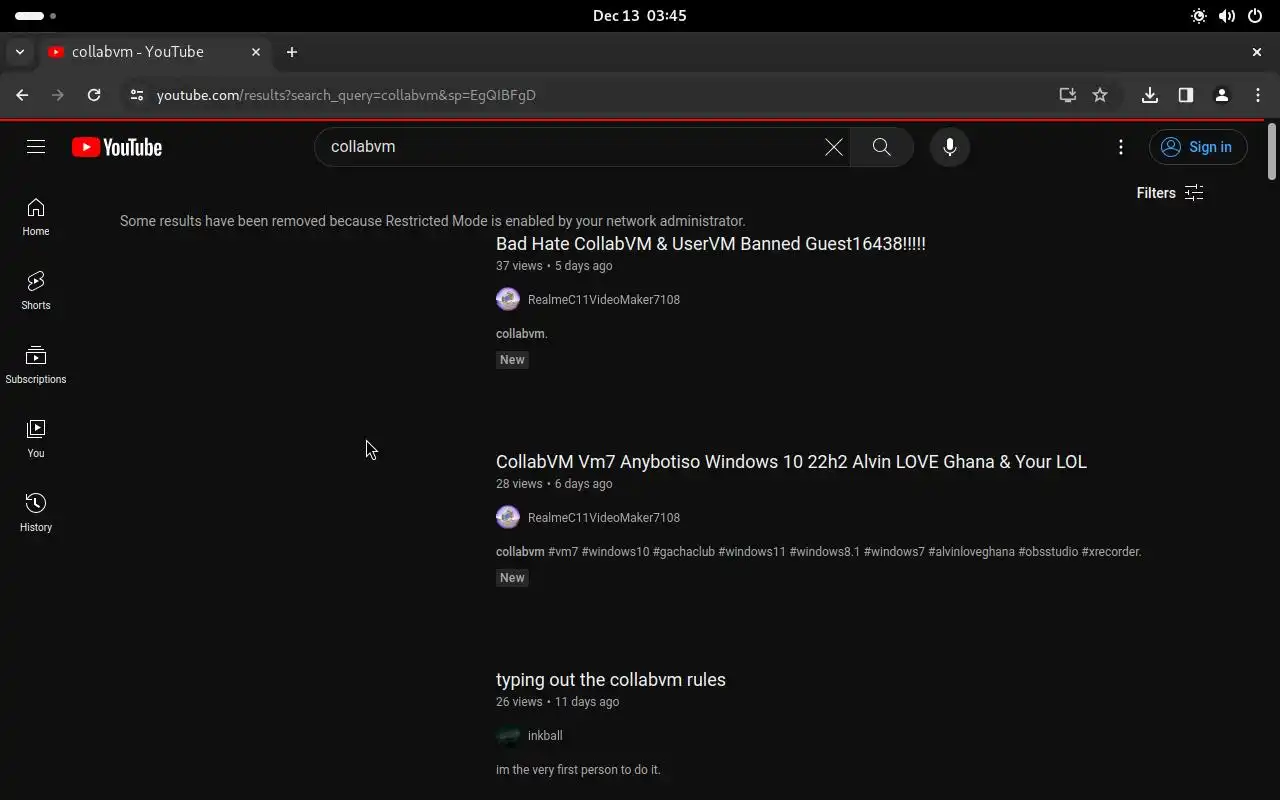Click '26 views • 11 days ago' text
The height and width of the screenshot is (800, 1280).
(558, 702)
